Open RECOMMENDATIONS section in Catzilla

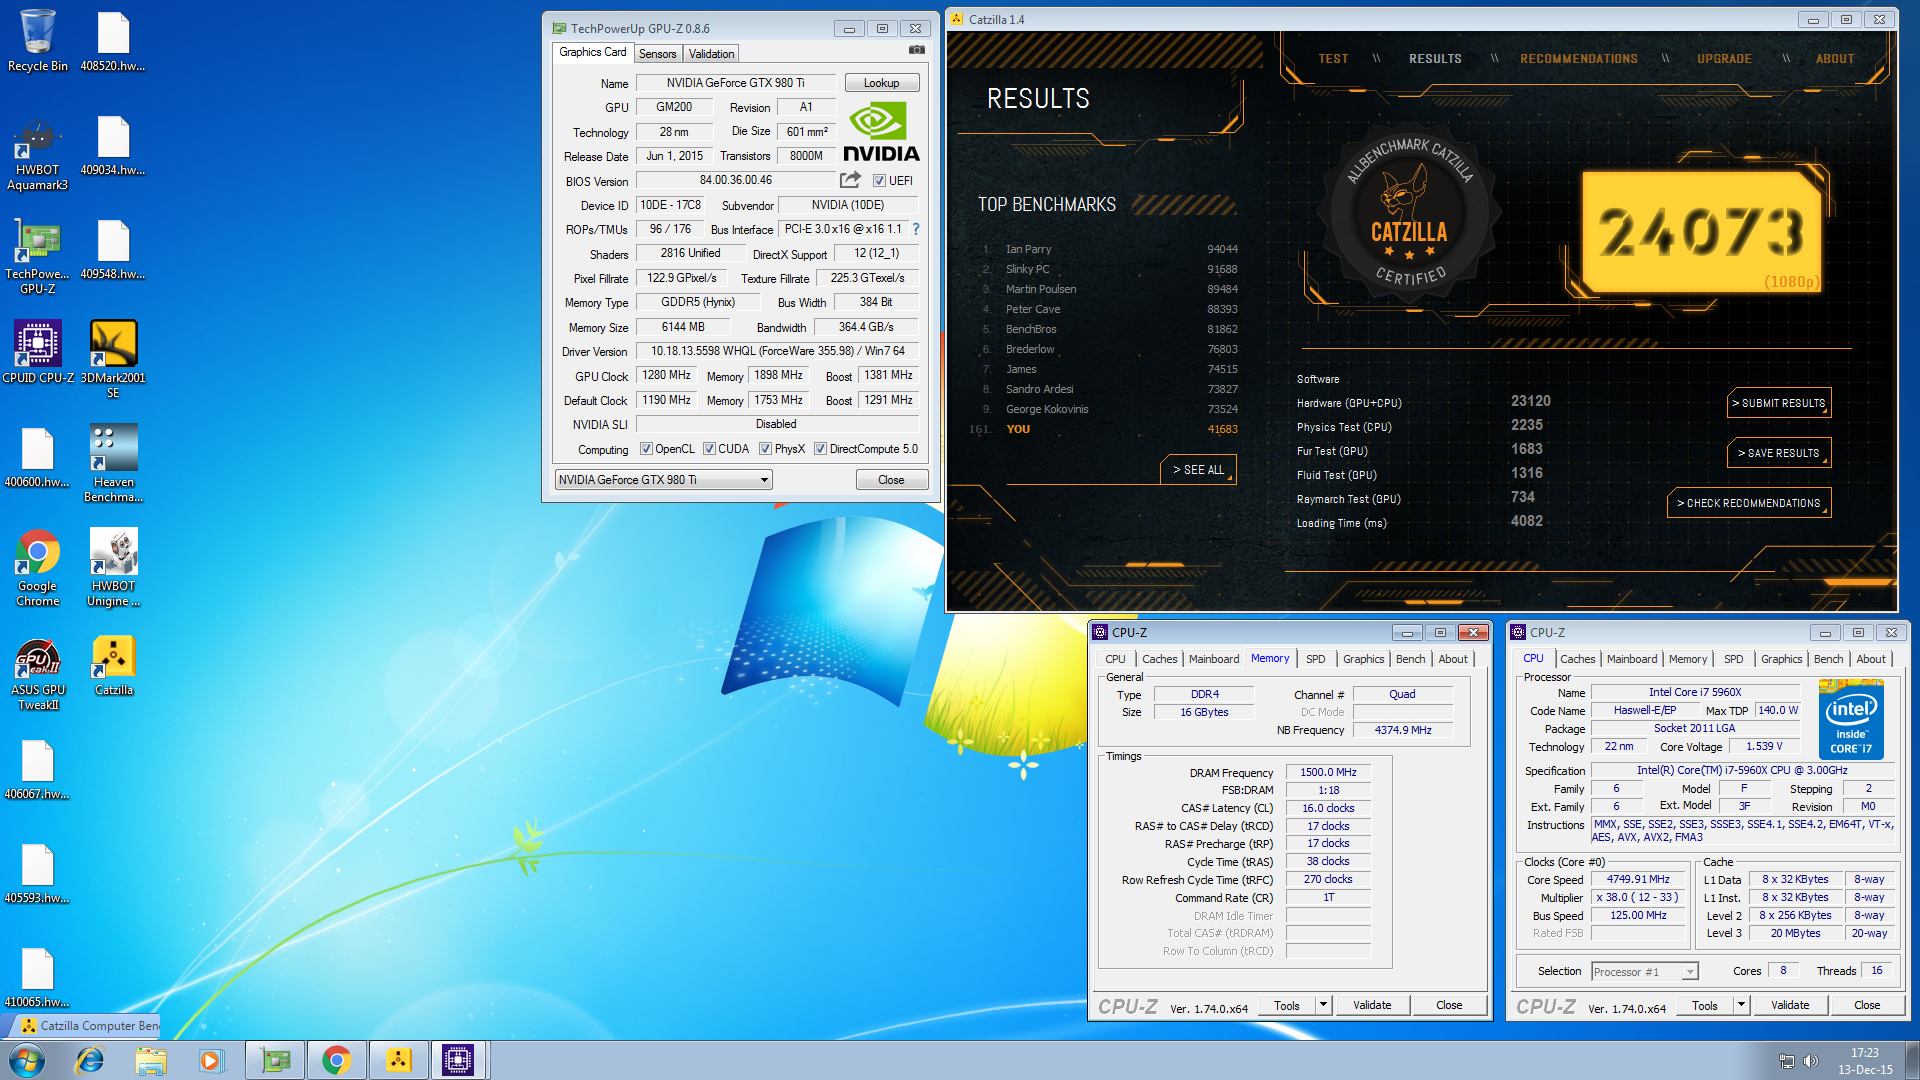(1578, 59)
